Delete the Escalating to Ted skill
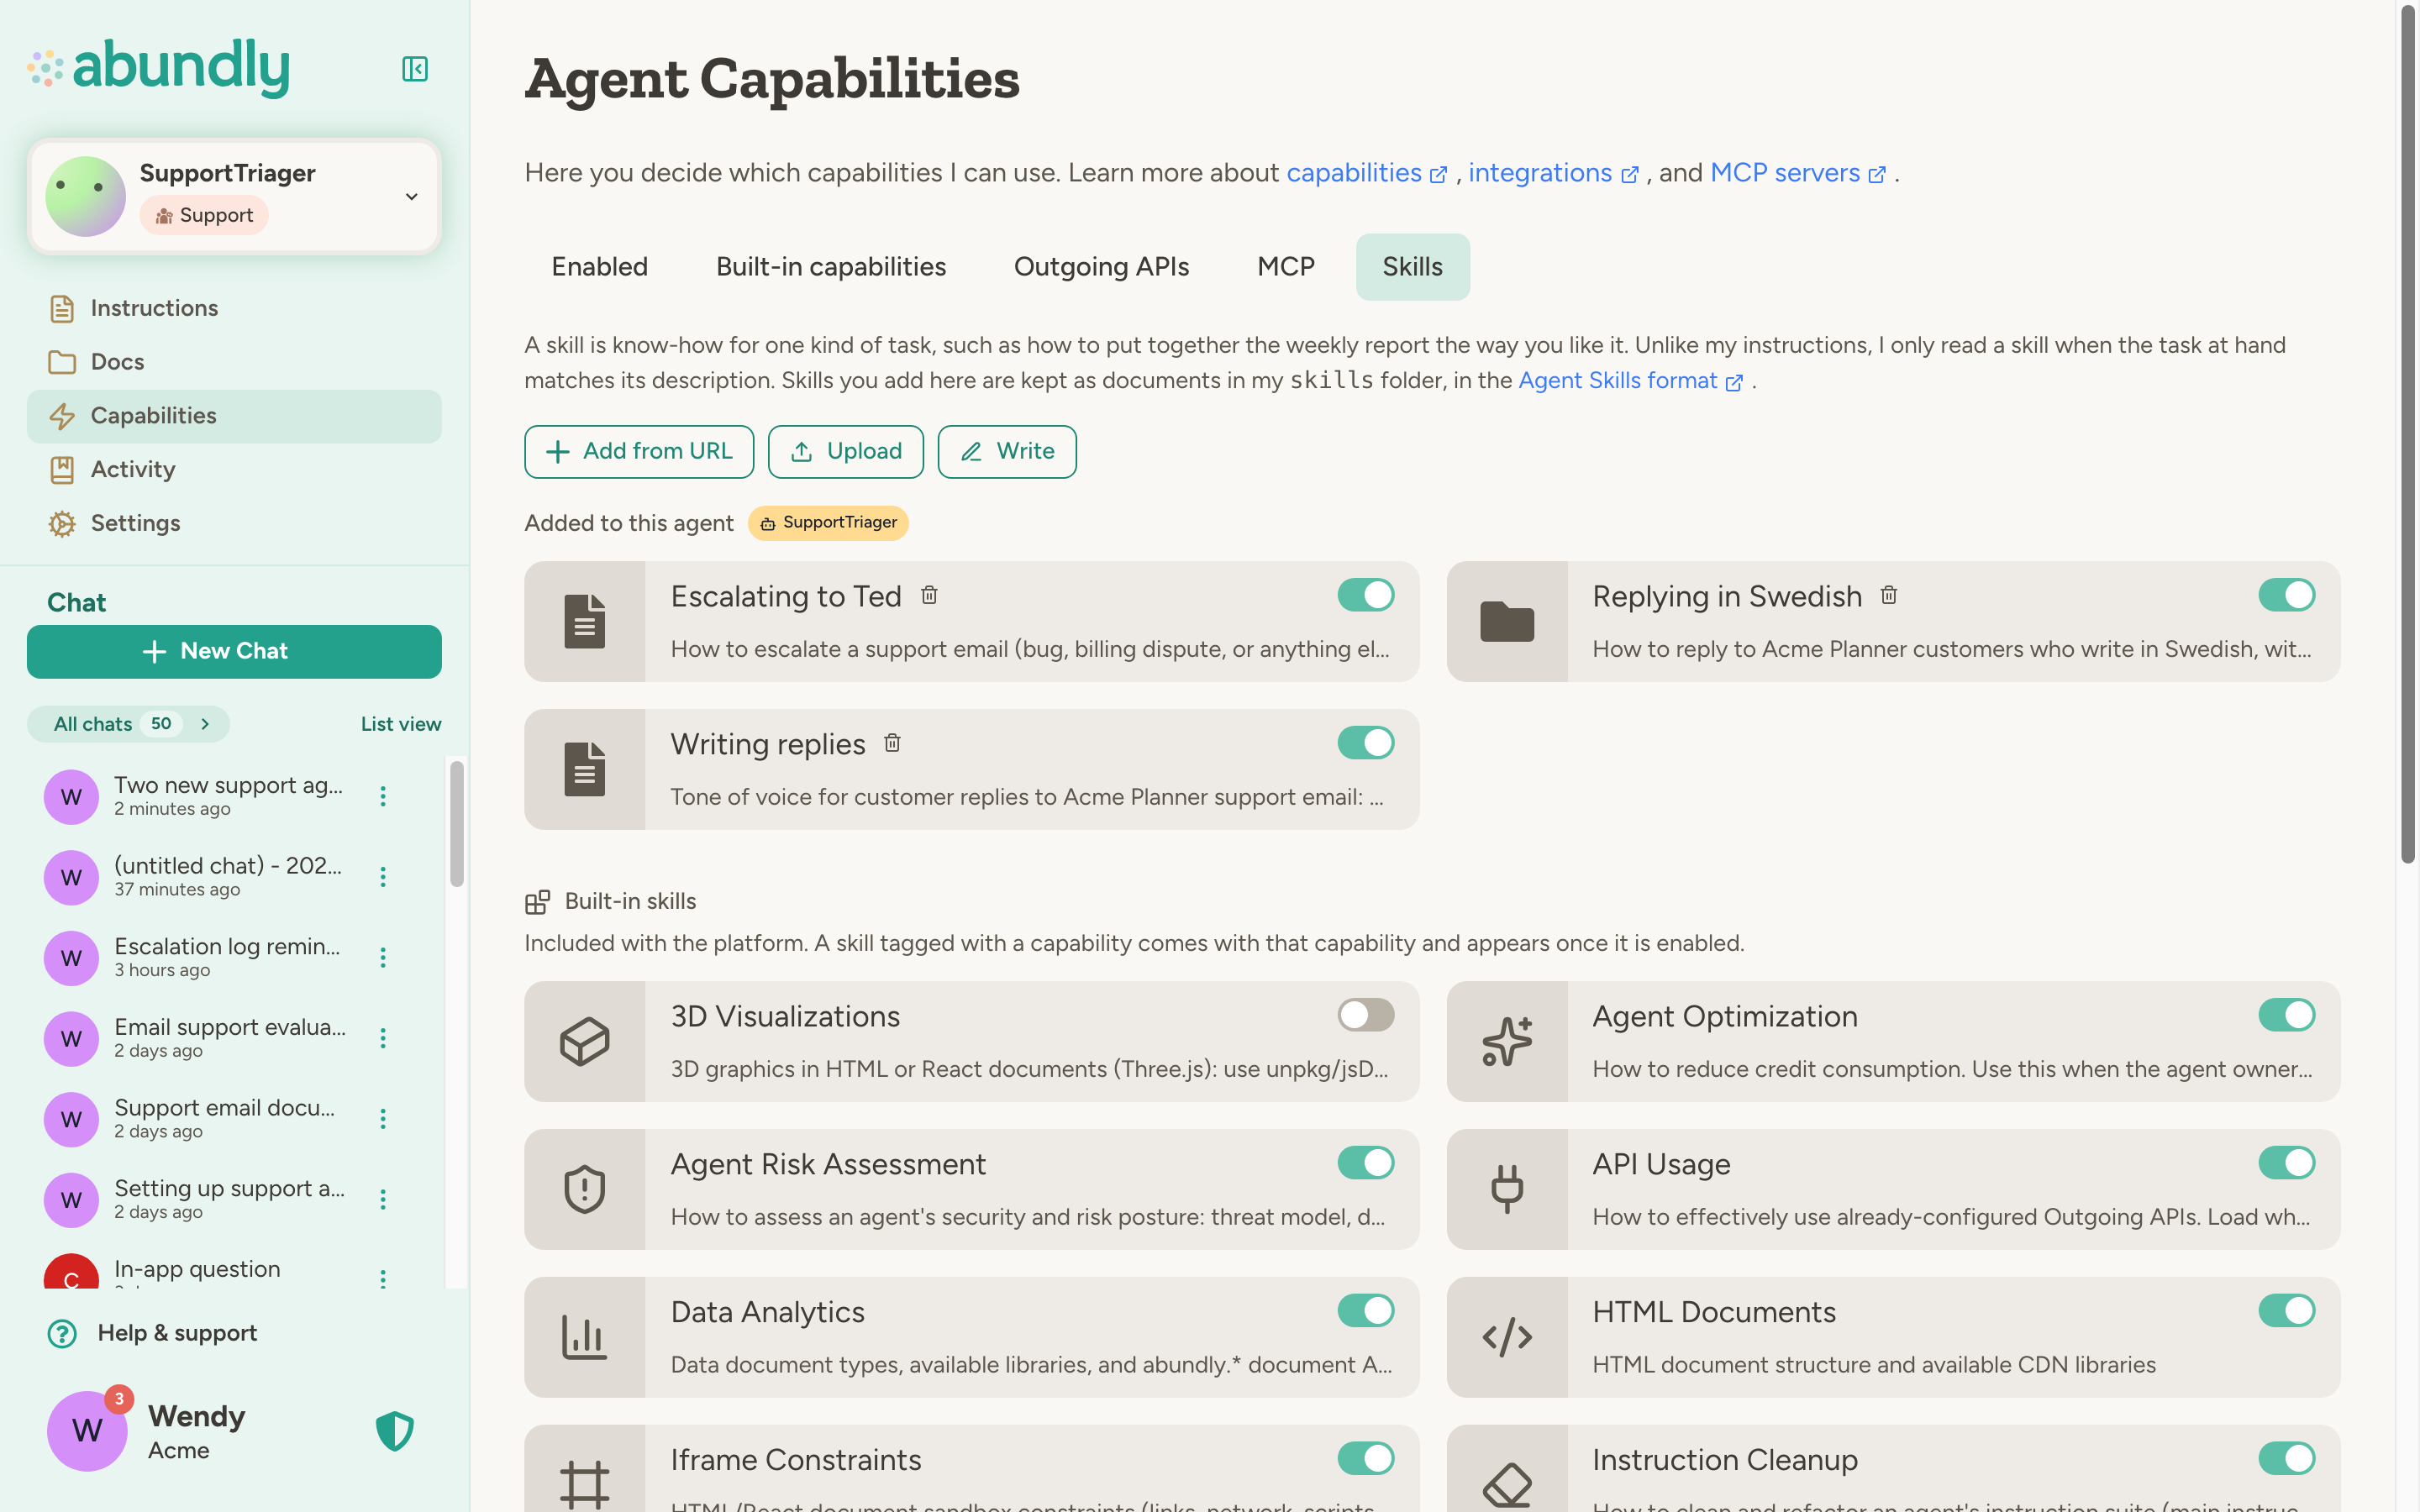2420x1512 pixels. pos(929,595)
